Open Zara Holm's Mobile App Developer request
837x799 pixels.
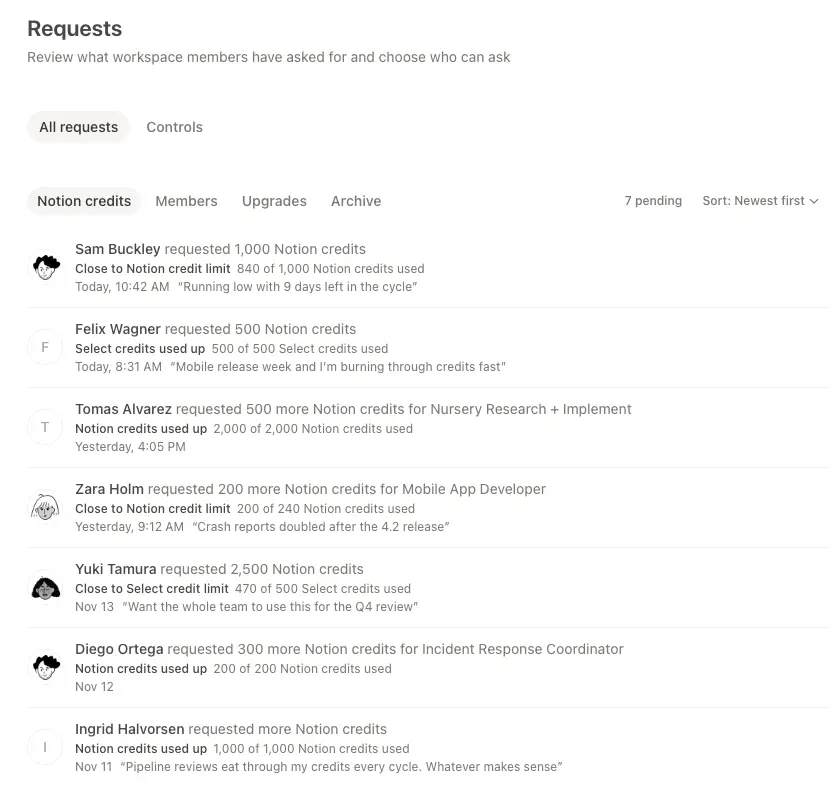pos(428,508)
